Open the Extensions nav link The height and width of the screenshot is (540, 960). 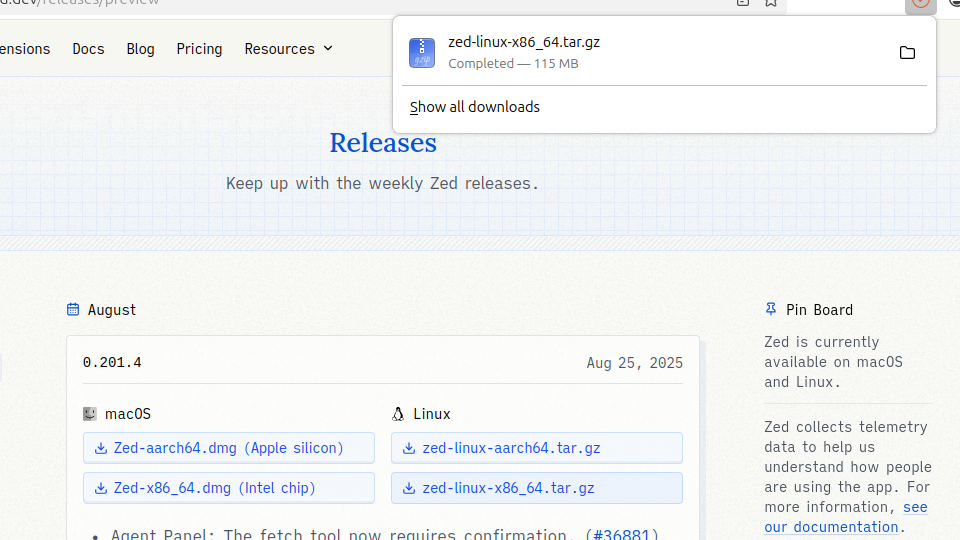(25, 49)
